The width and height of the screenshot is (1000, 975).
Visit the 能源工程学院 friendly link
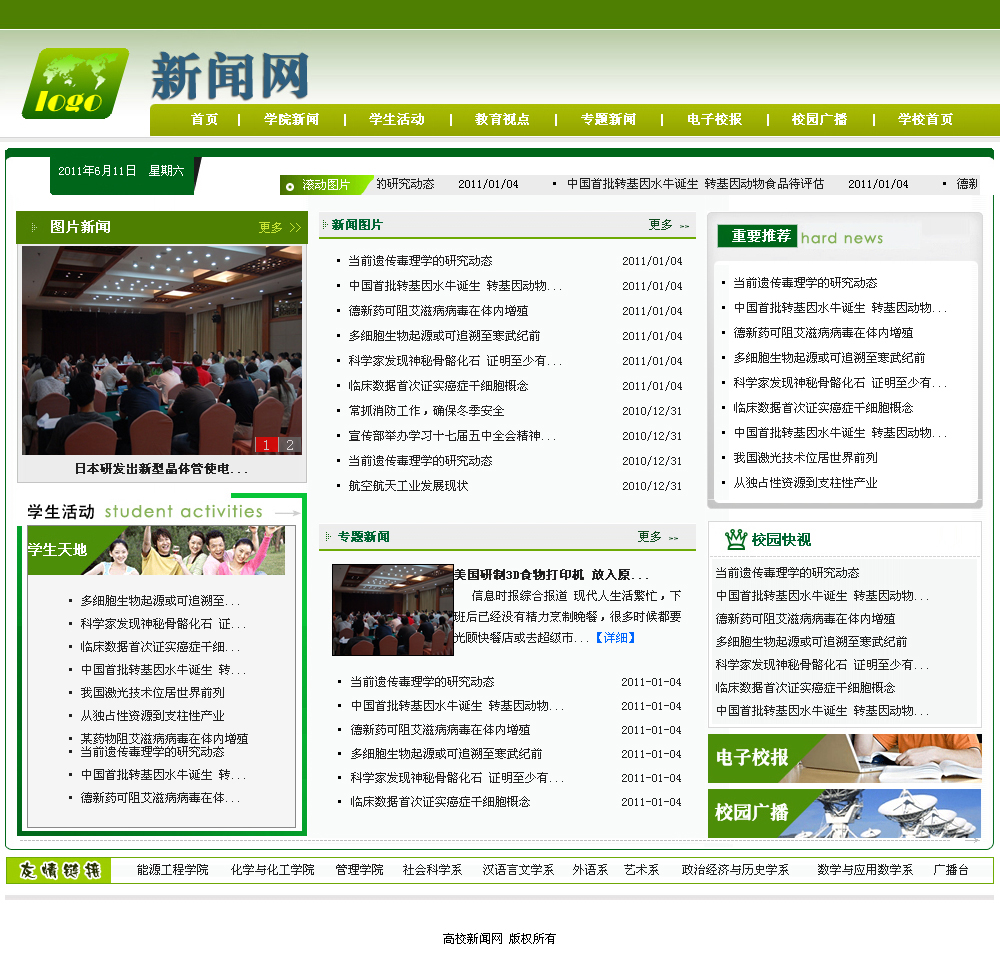(x=172, y=870)
